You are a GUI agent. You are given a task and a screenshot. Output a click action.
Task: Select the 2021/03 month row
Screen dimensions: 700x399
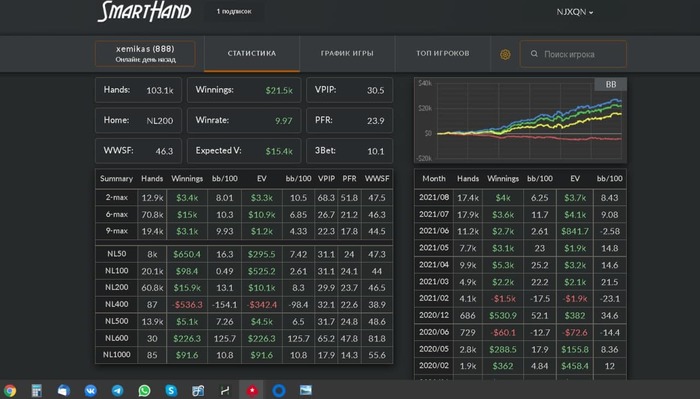pyautogui.click(x=521, y=282)
